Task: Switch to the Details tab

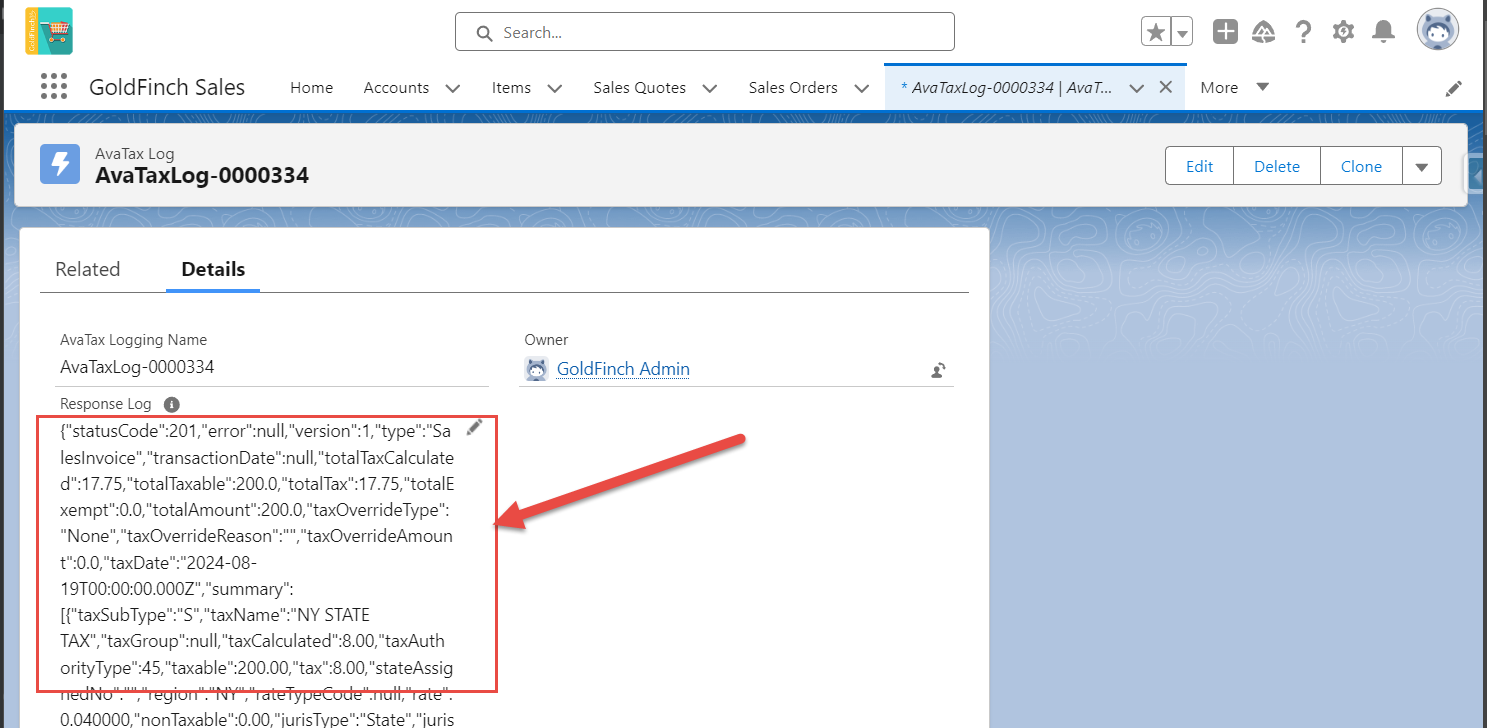Action: point(213,269)
